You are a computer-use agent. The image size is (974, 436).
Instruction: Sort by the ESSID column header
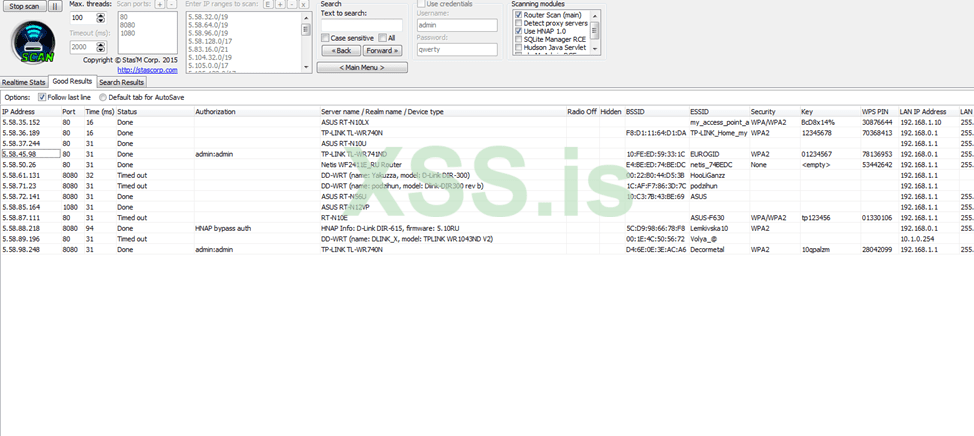pyautogui.click(x=719, y=112)
